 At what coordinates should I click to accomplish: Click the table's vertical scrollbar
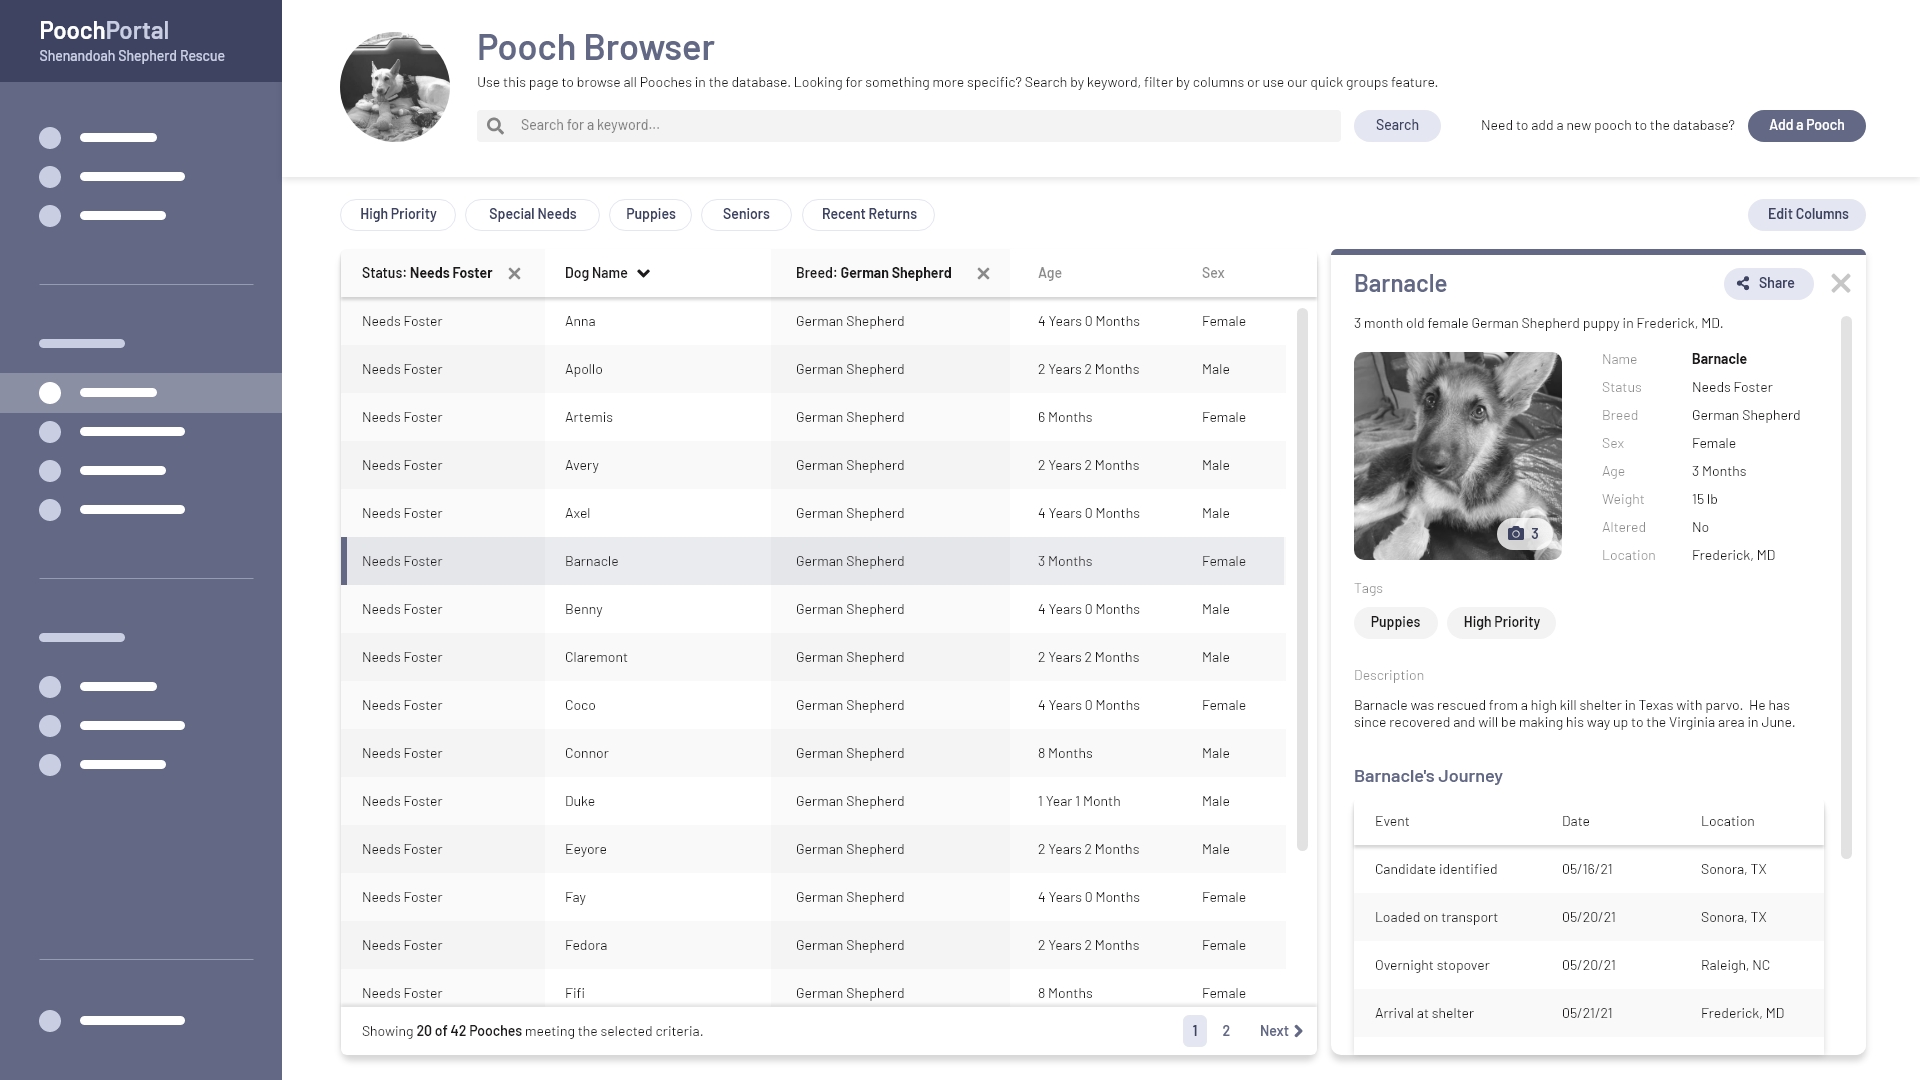click(x=1301, y=580)
